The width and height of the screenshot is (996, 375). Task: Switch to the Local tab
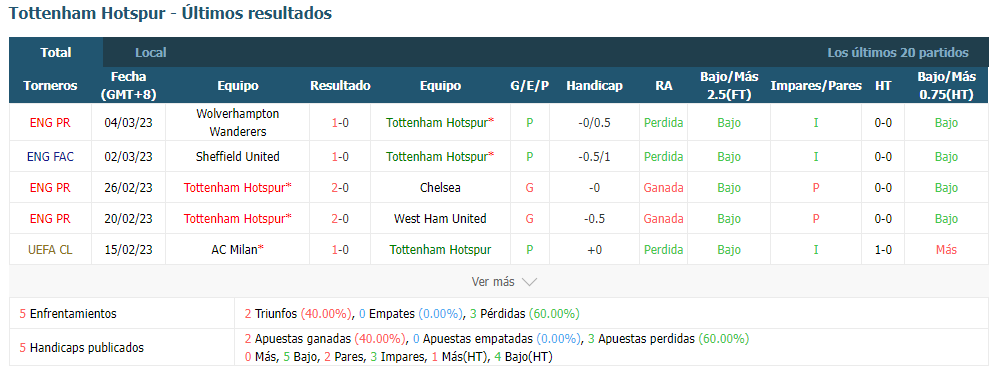pyautogui.click(x=151, y=53)
